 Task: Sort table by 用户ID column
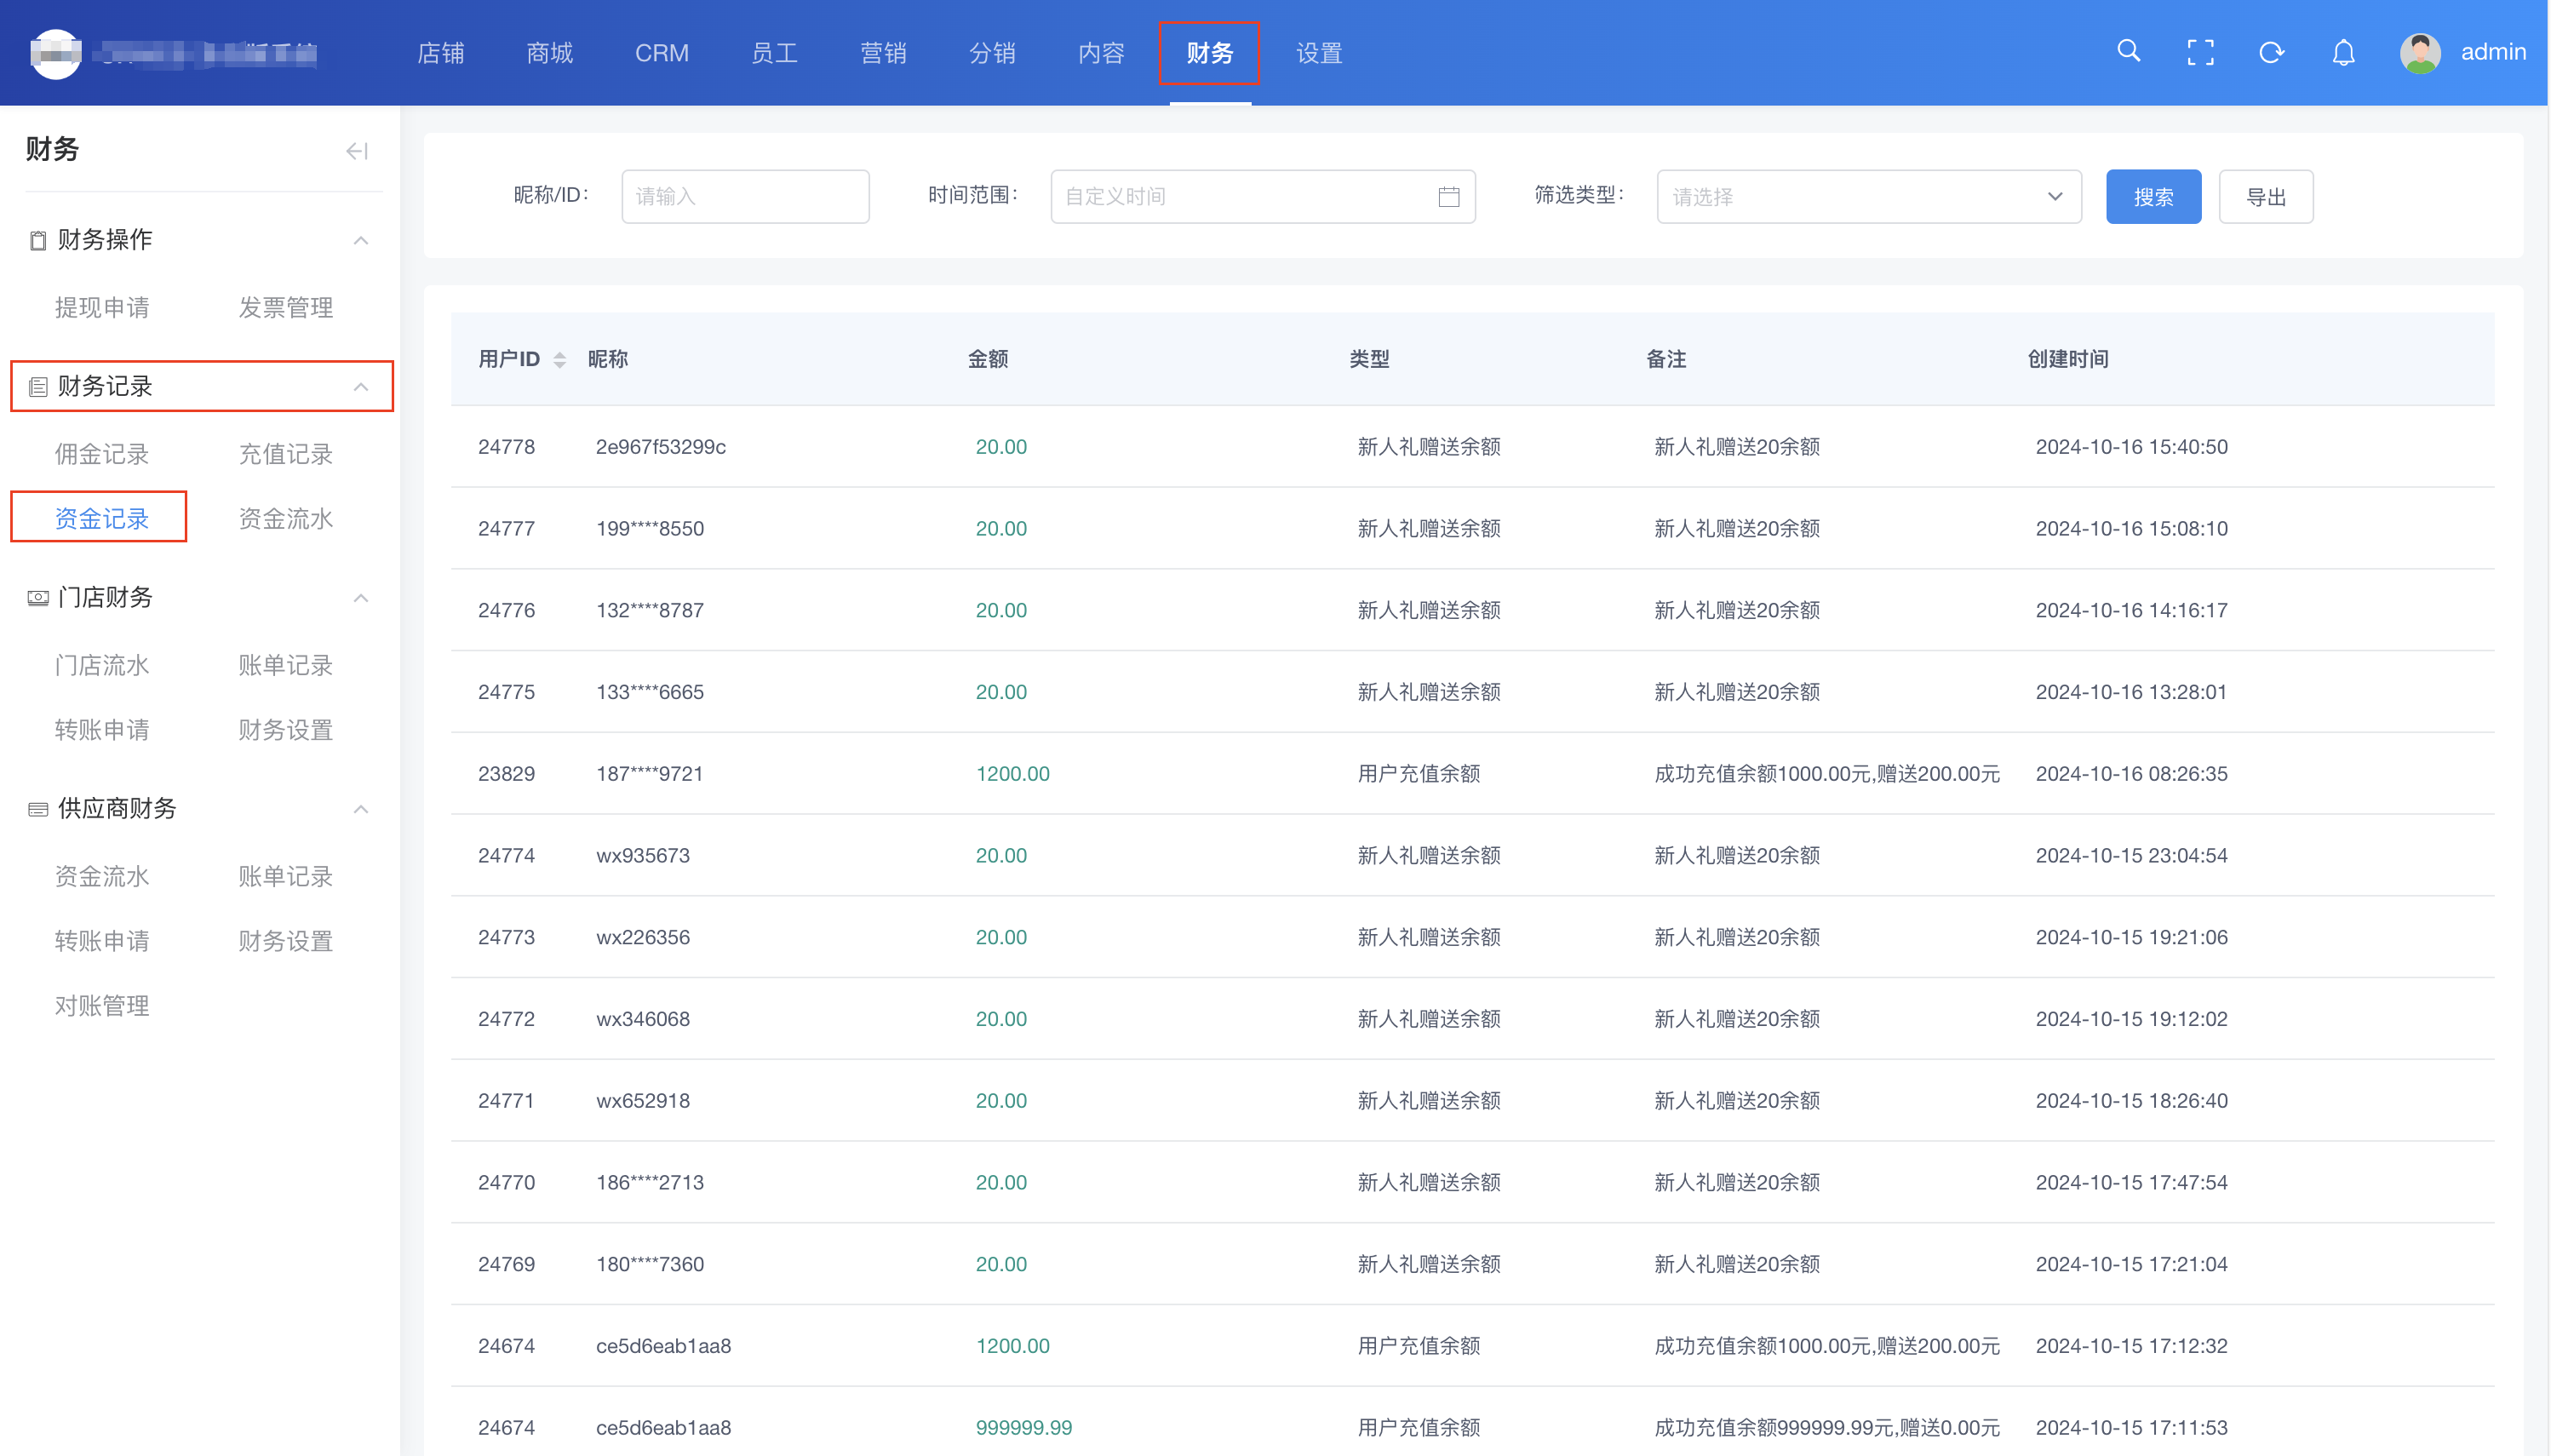pos(560,359)
